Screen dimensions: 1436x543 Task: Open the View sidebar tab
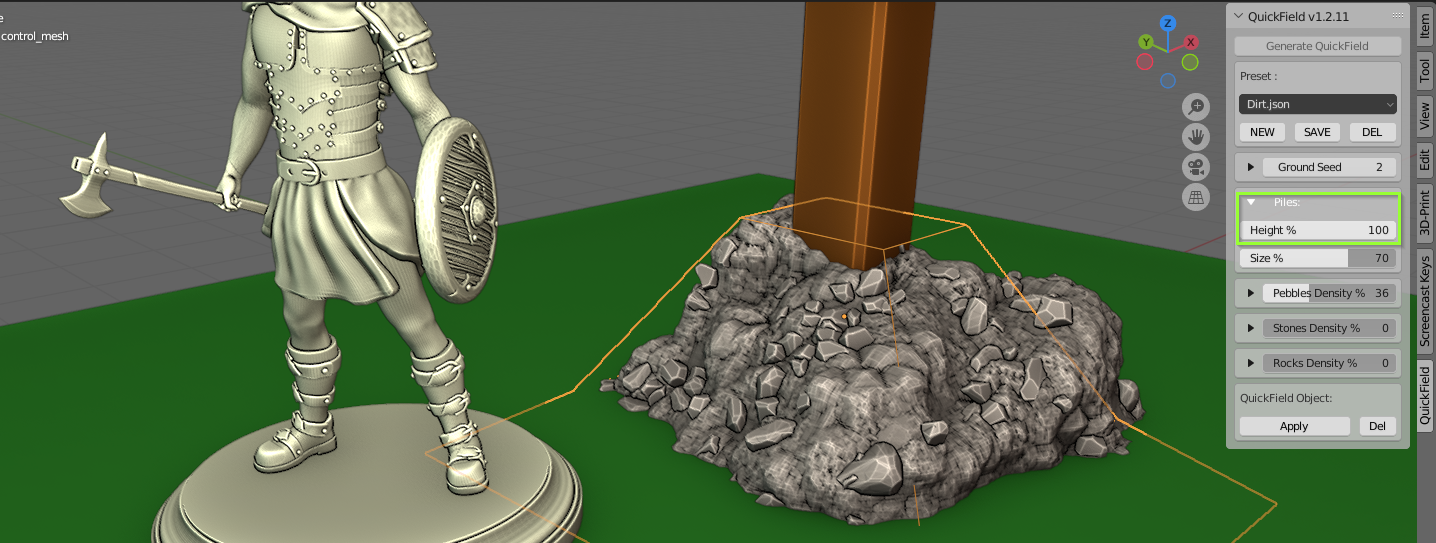[1425, 116]
